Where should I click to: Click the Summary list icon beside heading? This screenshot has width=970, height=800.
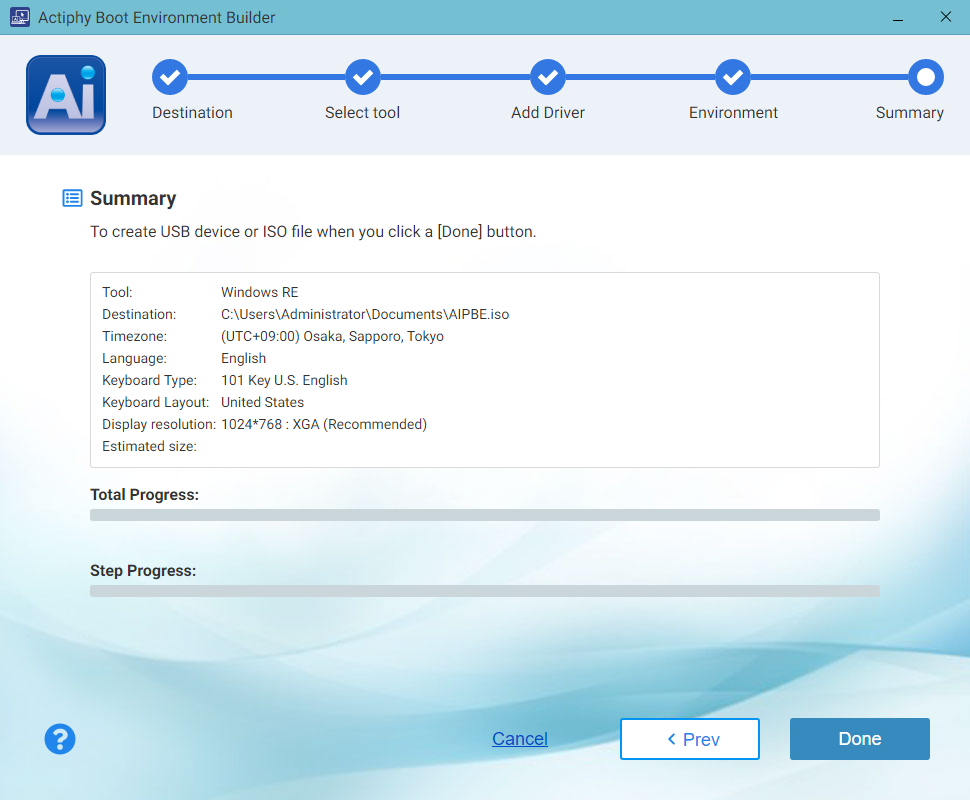(x=72, y=198)
